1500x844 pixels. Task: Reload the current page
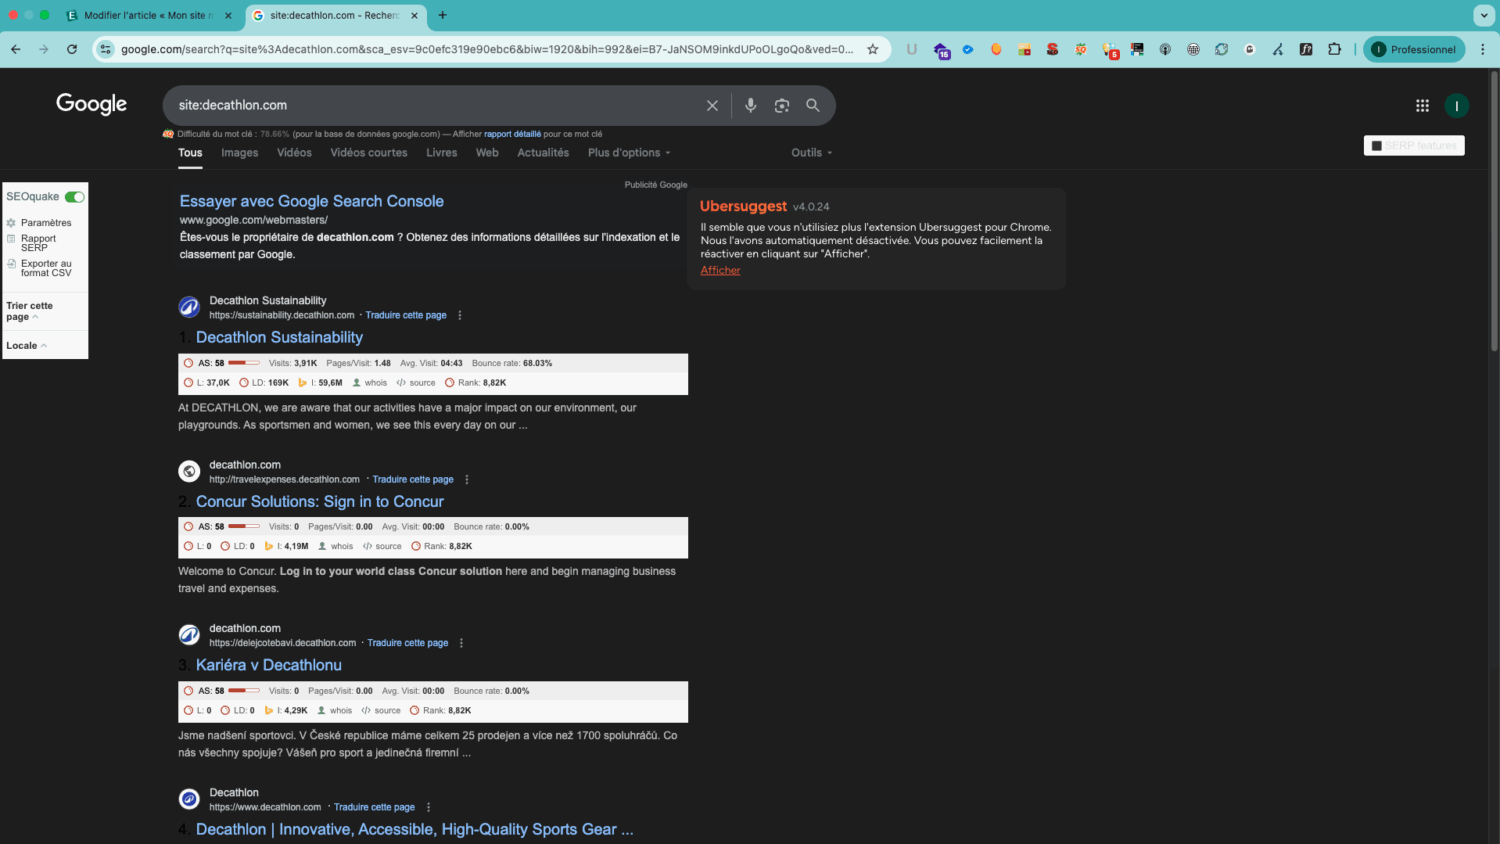click(x=72, y=49)
